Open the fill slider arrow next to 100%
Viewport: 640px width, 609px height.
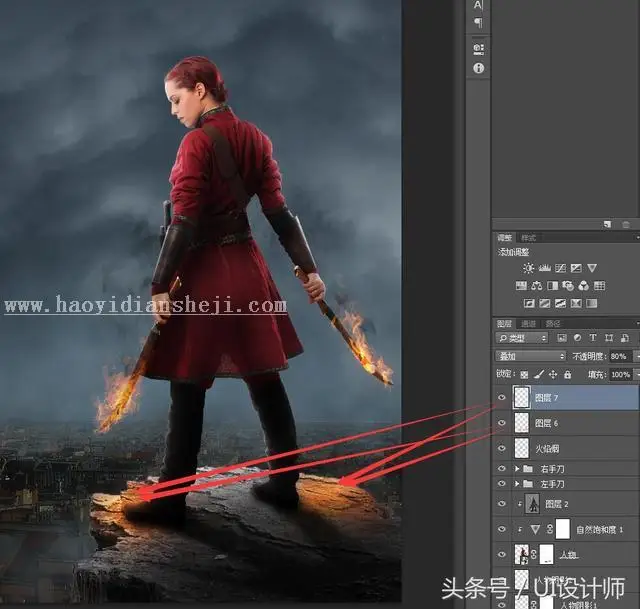[636, 374]
